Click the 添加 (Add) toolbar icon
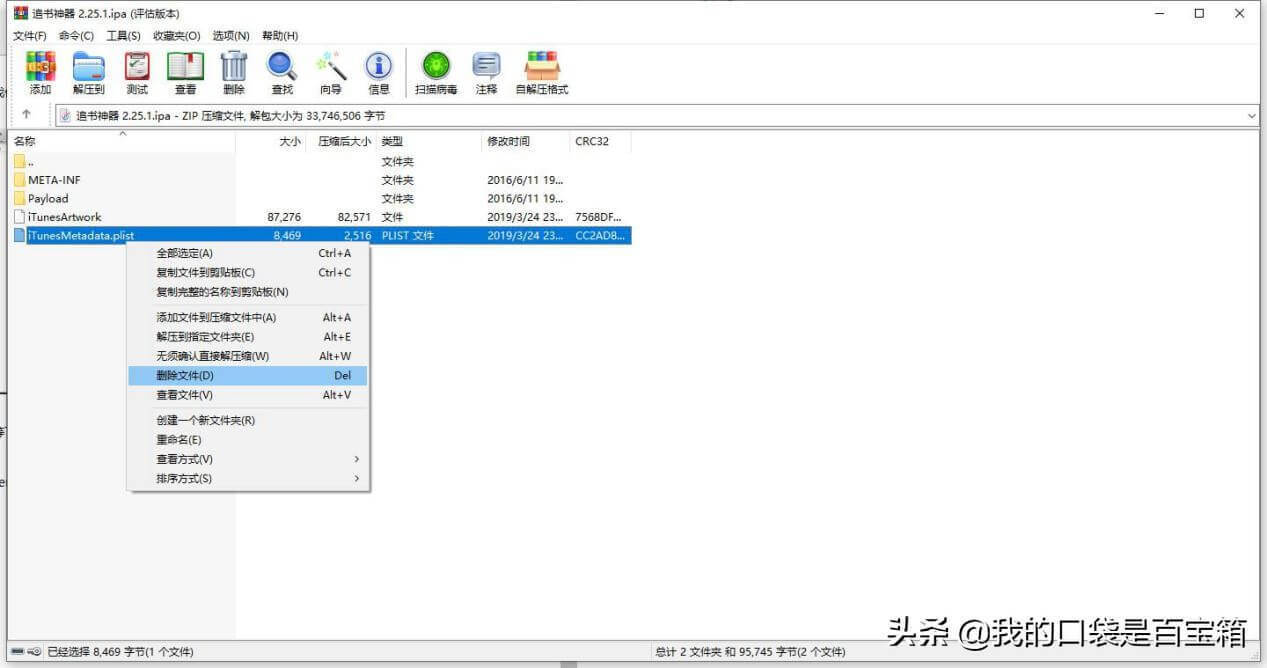Viewport: 1267px width, 668px height. click(40, 72)
